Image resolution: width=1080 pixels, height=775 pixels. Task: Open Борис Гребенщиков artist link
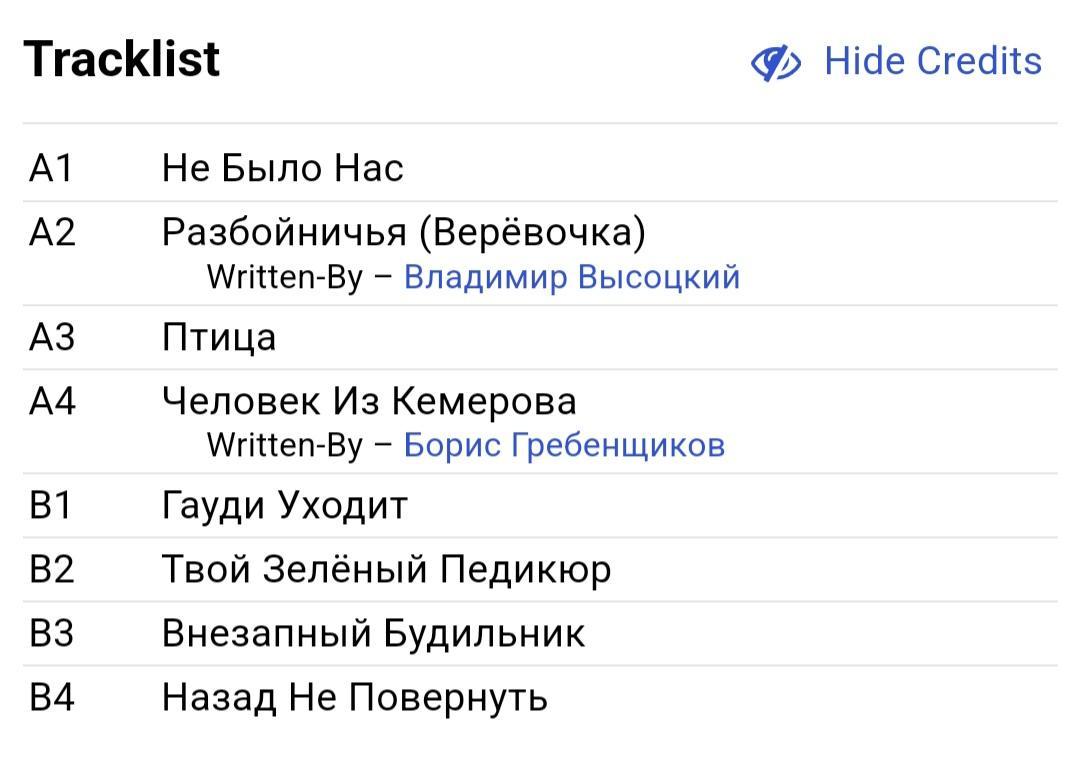point(564,445)
